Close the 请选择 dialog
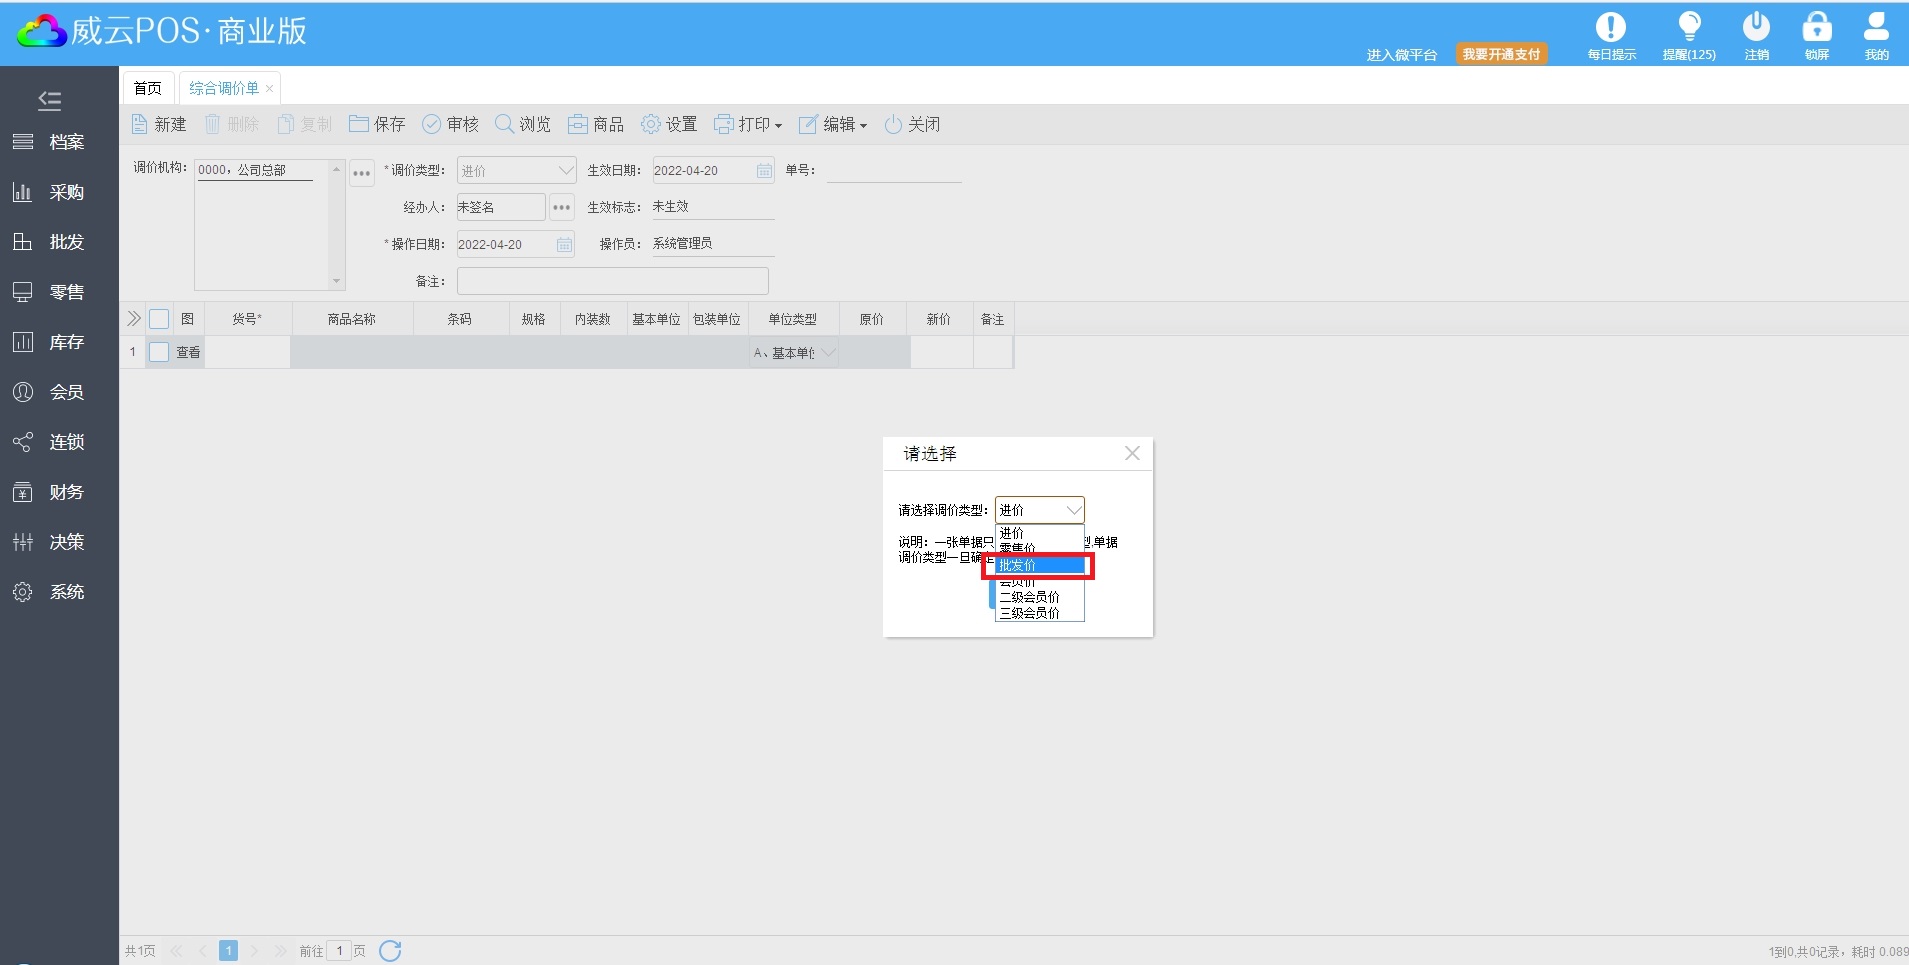This screenshot has height=965, width=1909. point(1132,454)
